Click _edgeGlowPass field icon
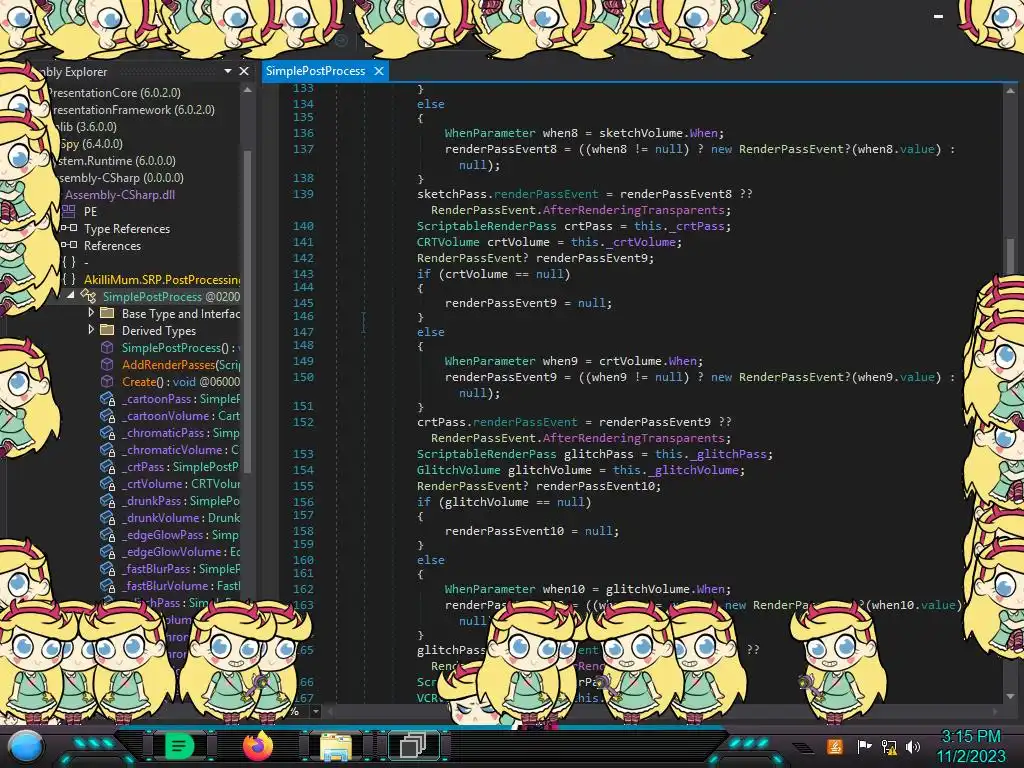 (107, 534)
